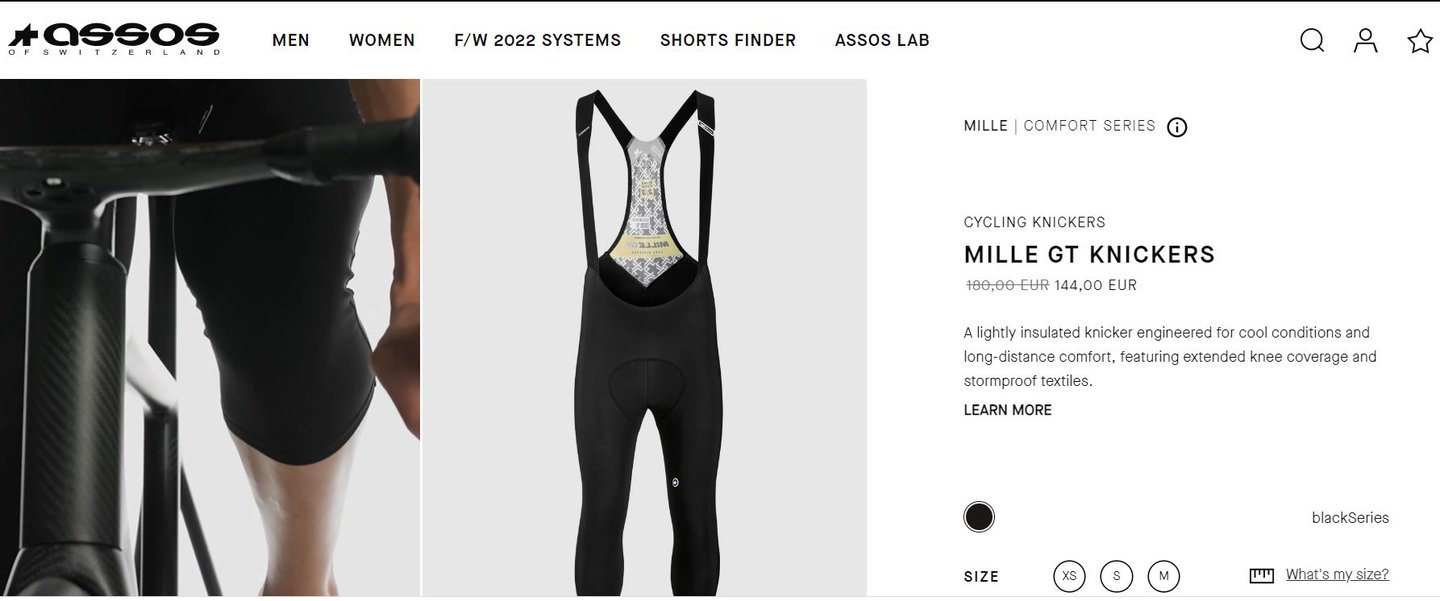
Task: Open the Women menu
Action: pos(382,40)
